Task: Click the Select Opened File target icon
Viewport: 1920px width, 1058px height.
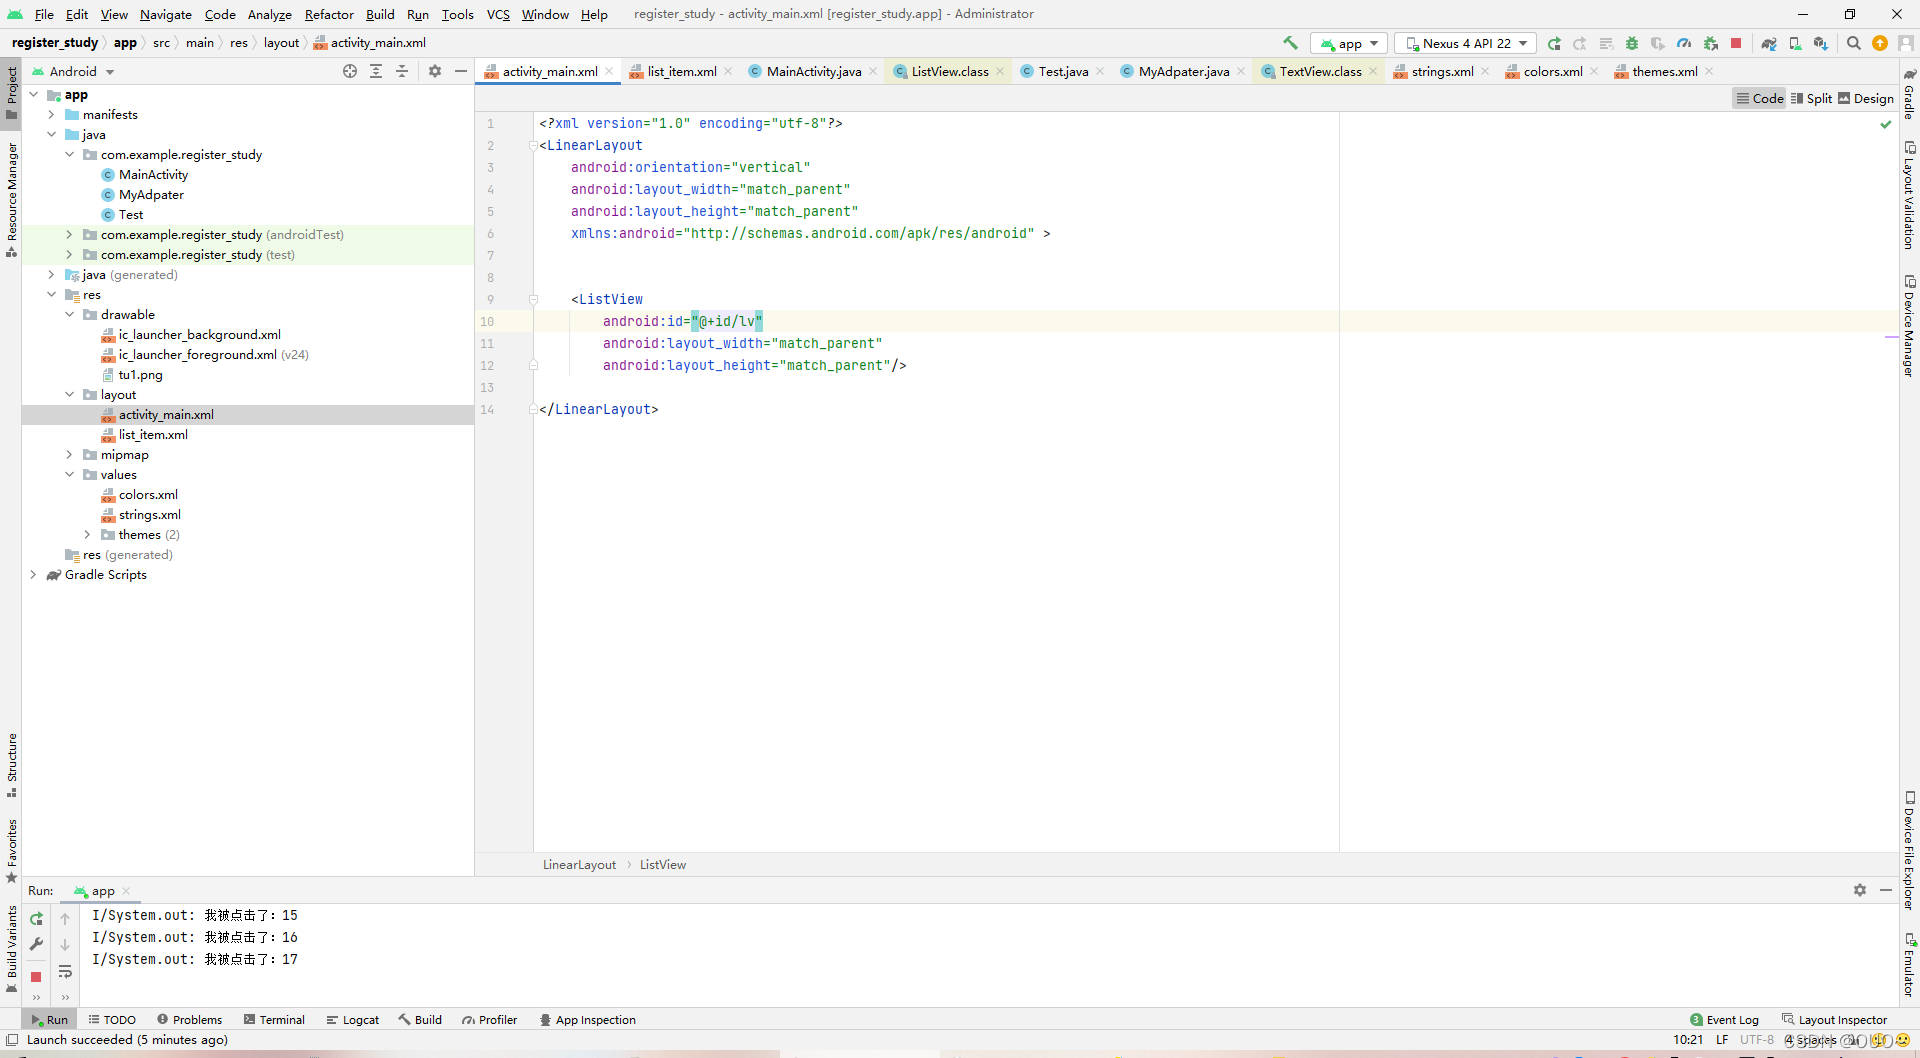Action: pos(350,71)
